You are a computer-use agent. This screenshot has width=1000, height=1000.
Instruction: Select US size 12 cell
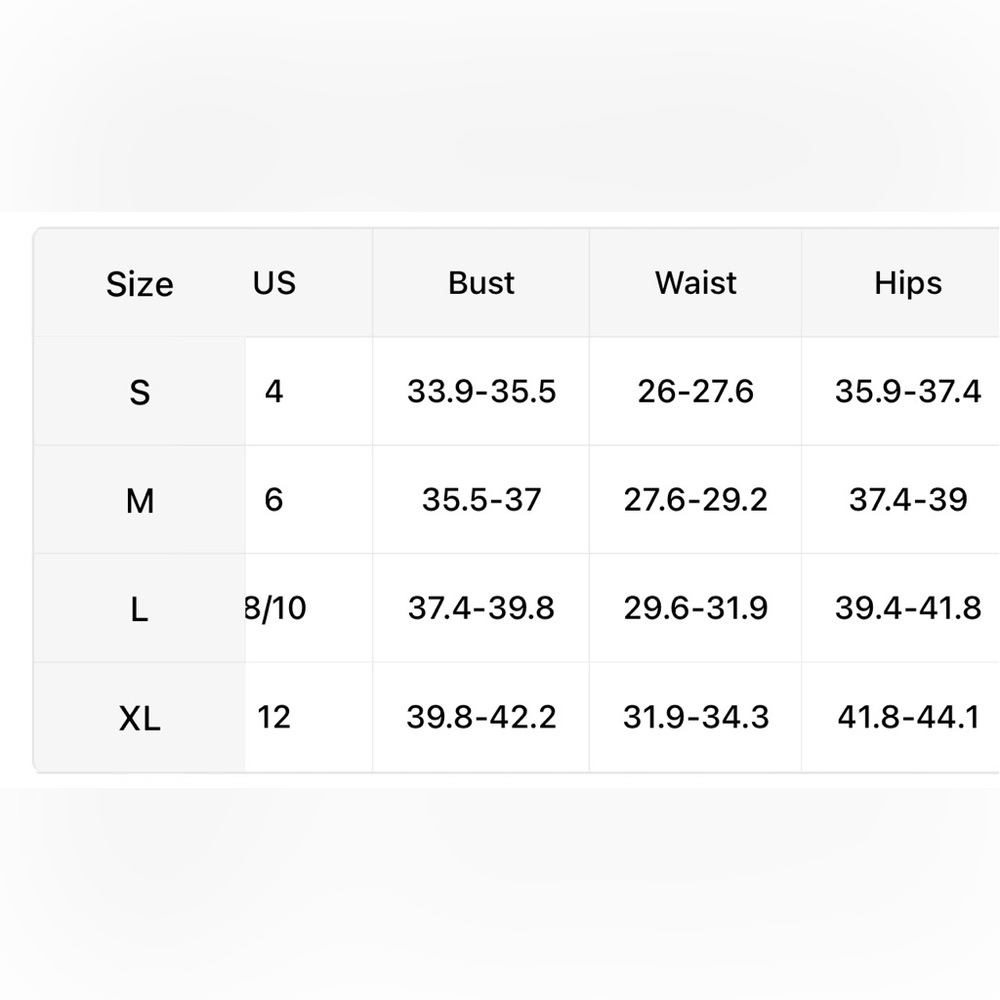(x=274, y=717)
